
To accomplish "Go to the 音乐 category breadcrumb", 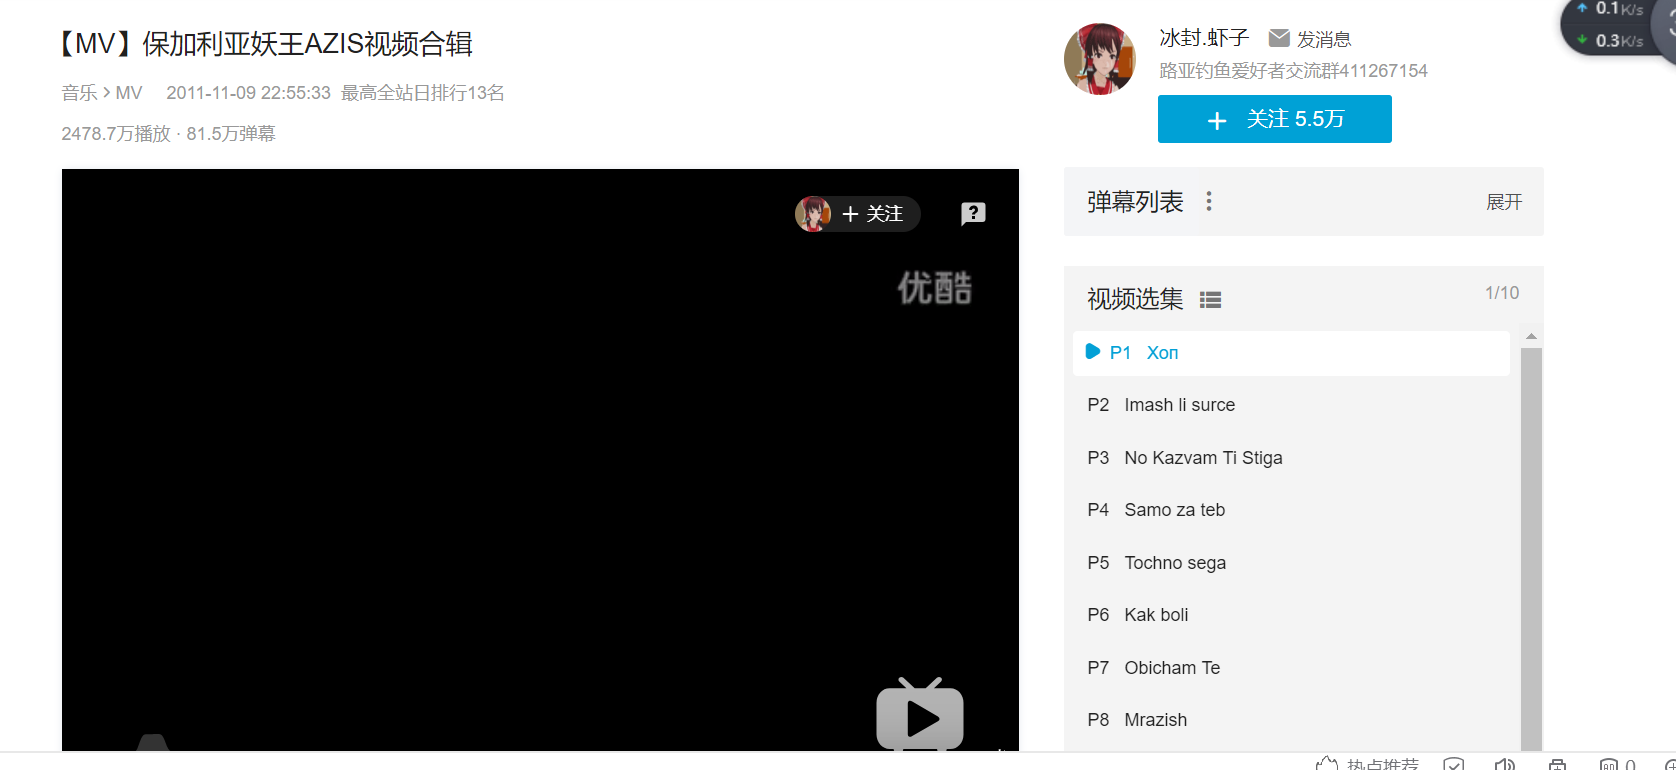I will pyautogui.click(x=80, y=93).
